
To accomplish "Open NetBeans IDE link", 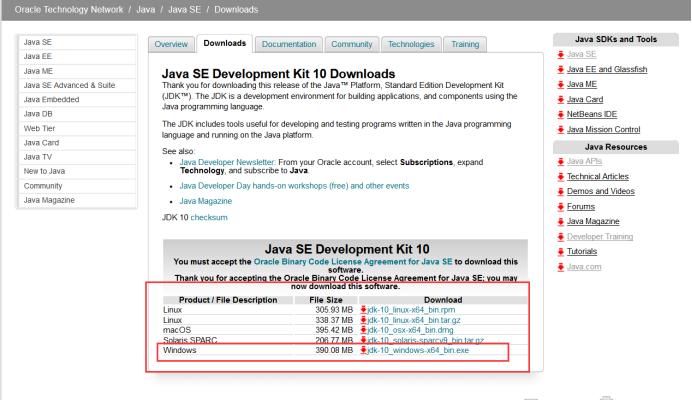I will tap(592, 114).
